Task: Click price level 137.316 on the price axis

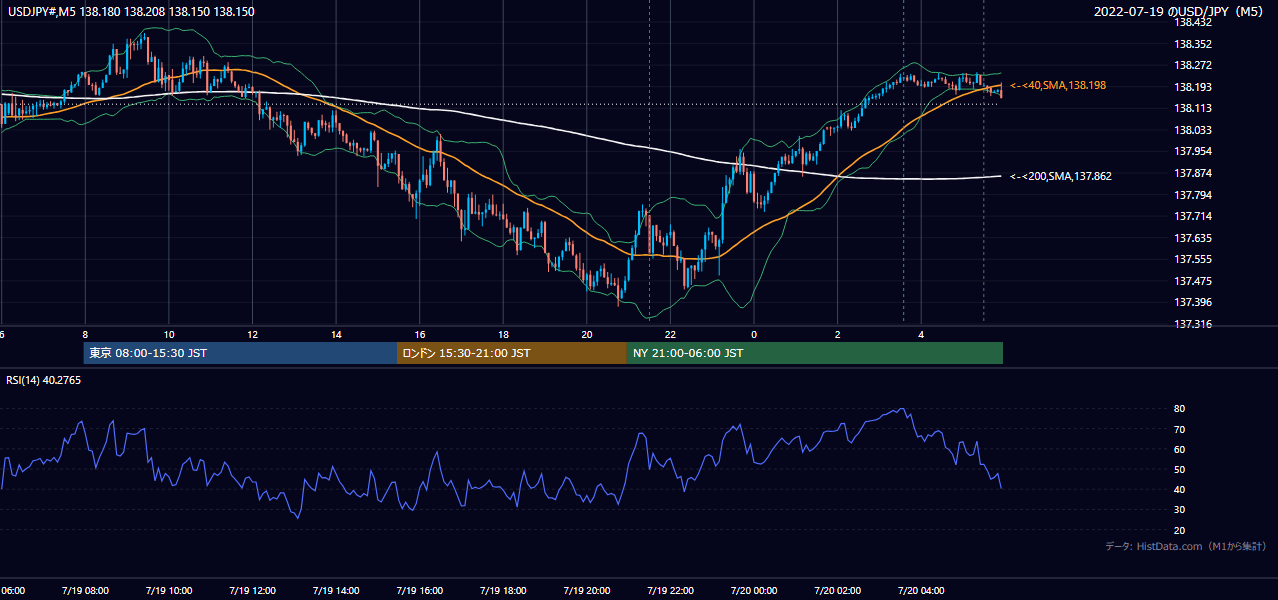Action: click(x=1194, y=324)
